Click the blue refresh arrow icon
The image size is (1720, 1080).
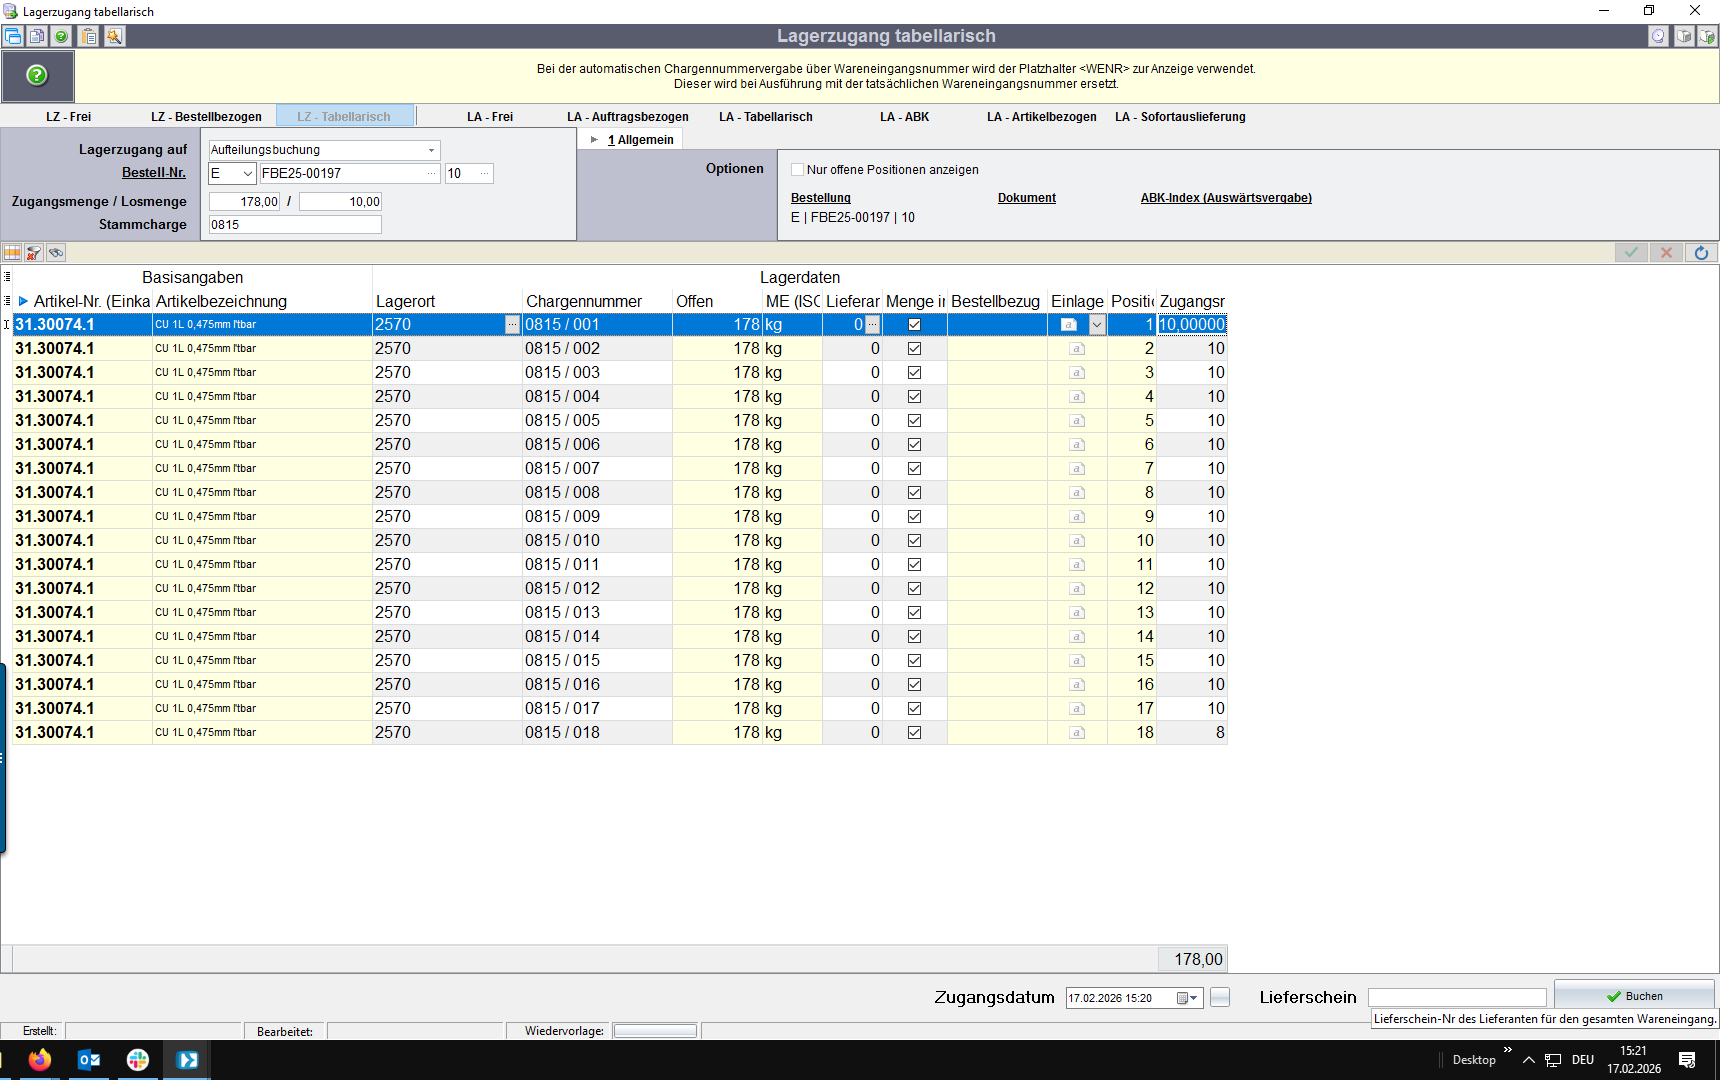point(1701,253)
